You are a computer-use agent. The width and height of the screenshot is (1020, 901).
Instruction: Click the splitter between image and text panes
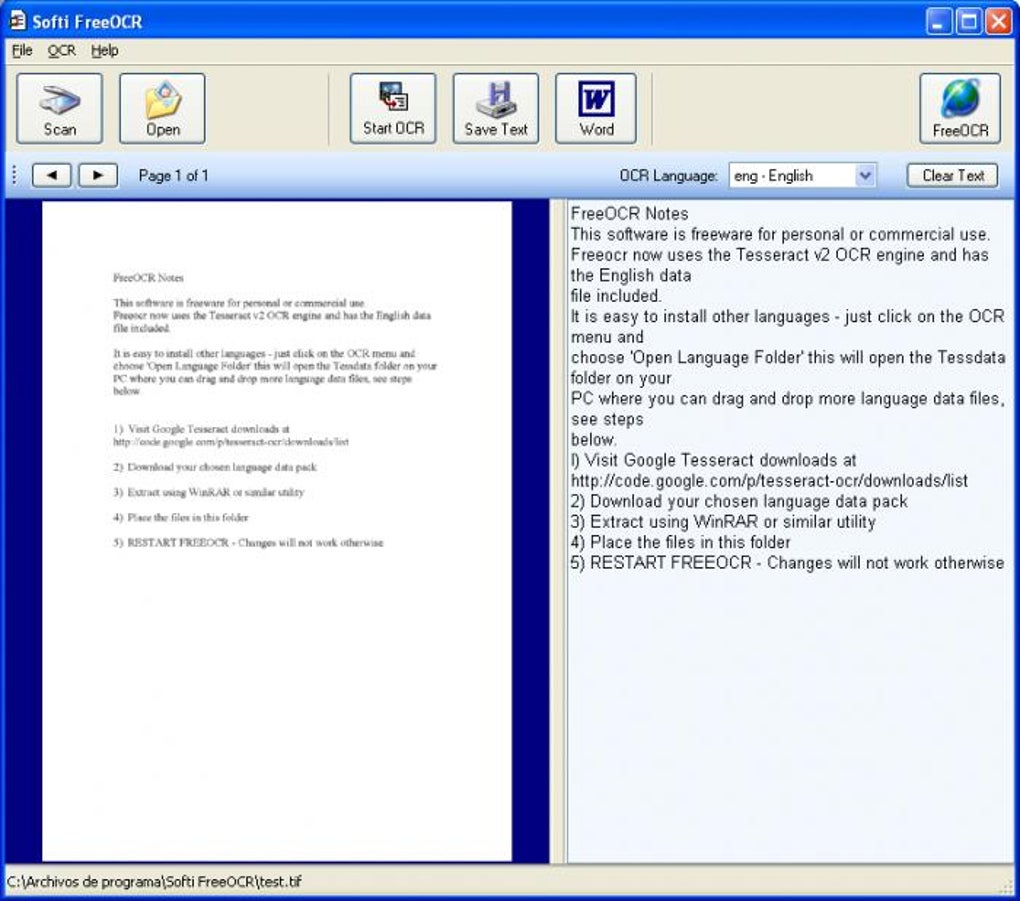coord(558,531)
